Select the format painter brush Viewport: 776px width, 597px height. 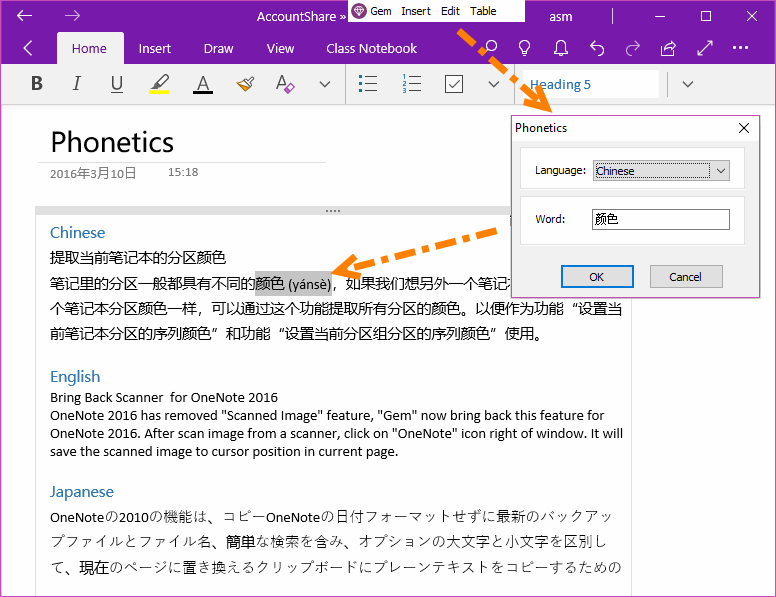click(x=245, y=84)
